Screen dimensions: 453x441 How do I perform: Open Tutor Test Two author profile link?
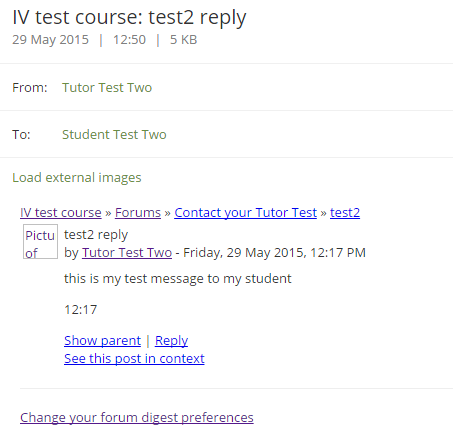pyautogui.click(x=127, y=253)
